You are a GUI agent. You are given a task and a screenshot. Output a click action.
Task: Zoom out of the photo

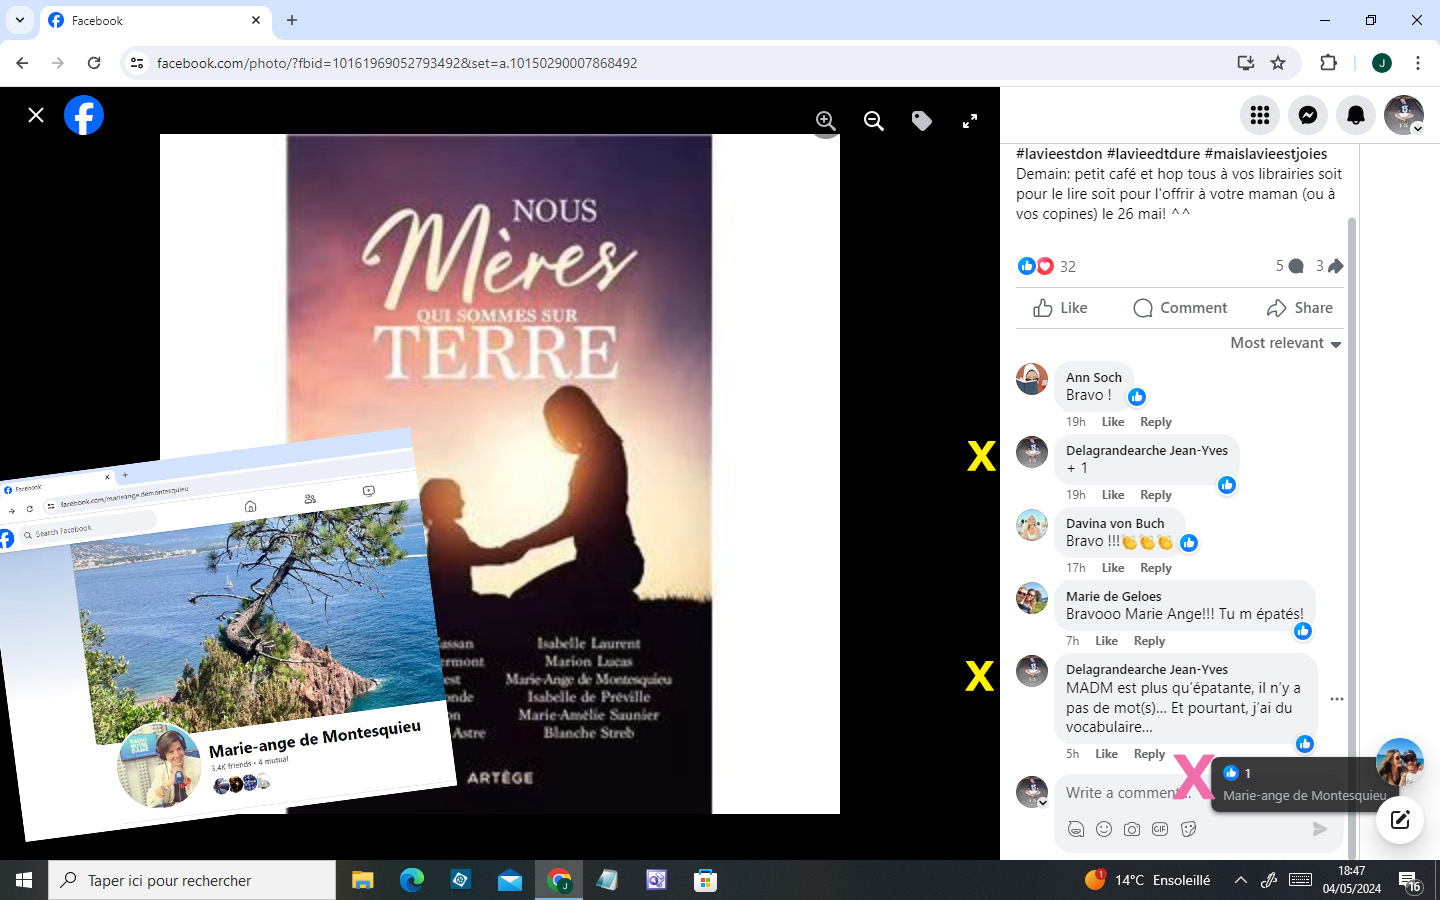[874, 121]
